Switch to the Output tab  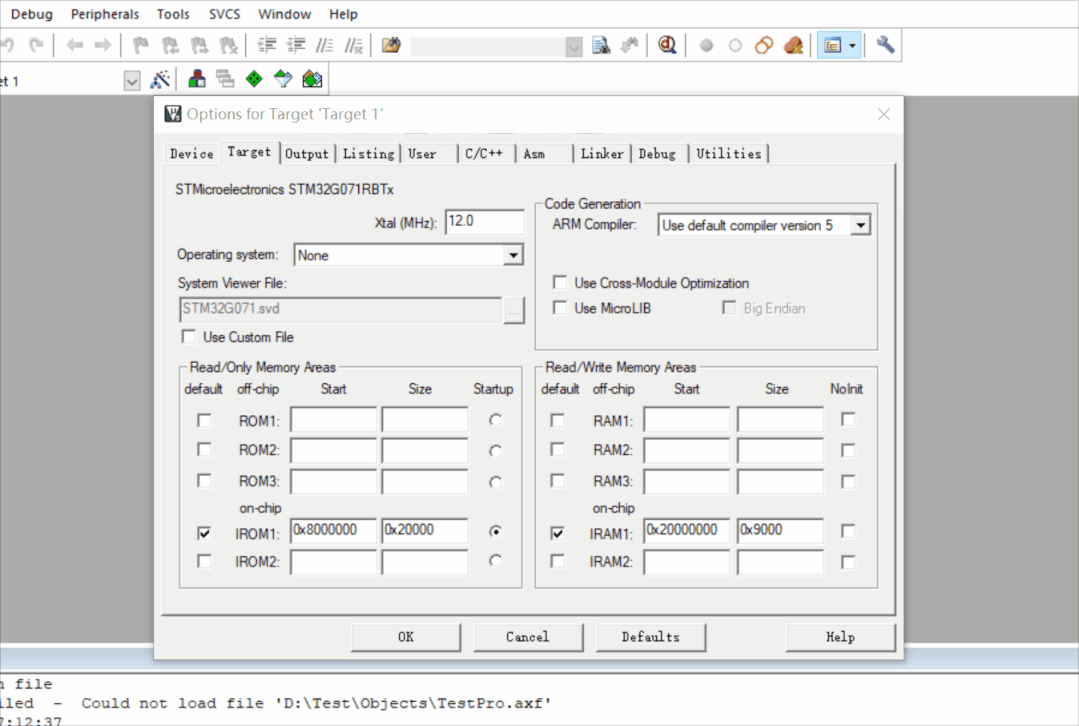pyautogui.click(x=307, y=153)
